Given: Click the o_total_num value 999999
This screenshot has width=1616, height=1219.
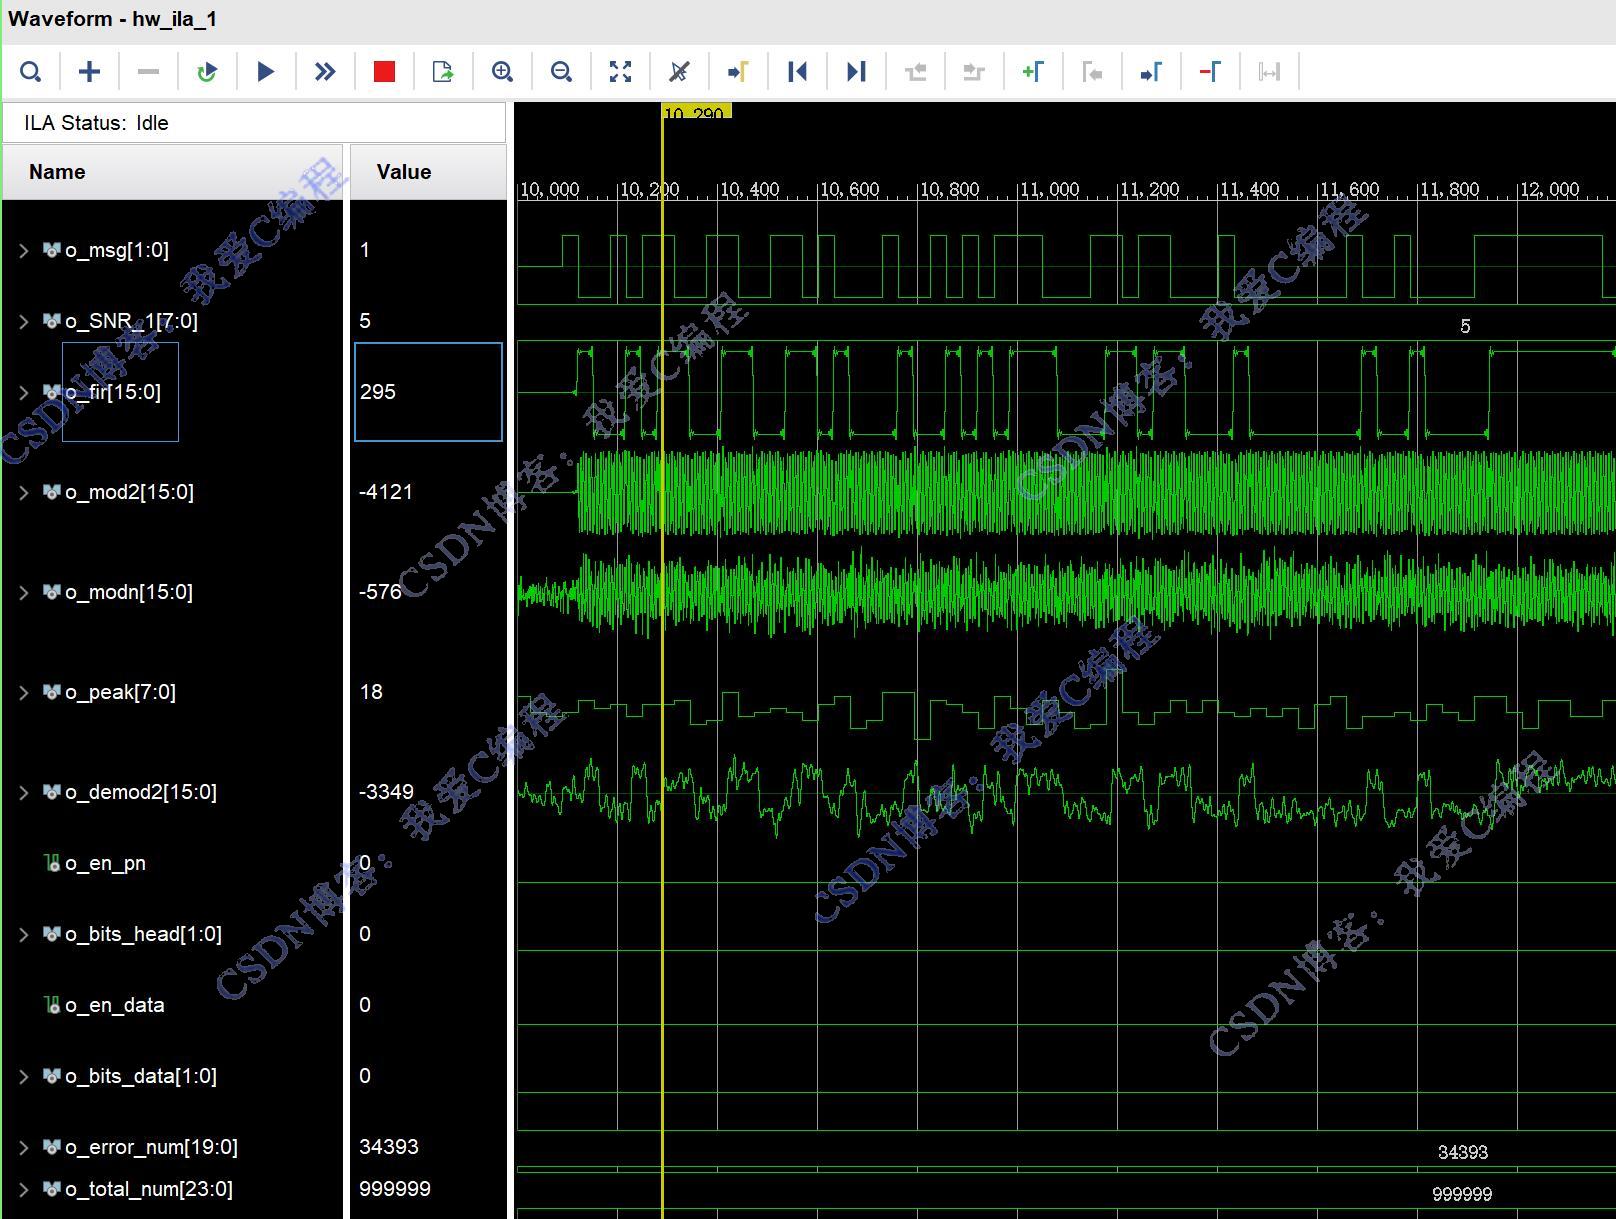Looking at the screenshot, I should tap(395, 1189).
